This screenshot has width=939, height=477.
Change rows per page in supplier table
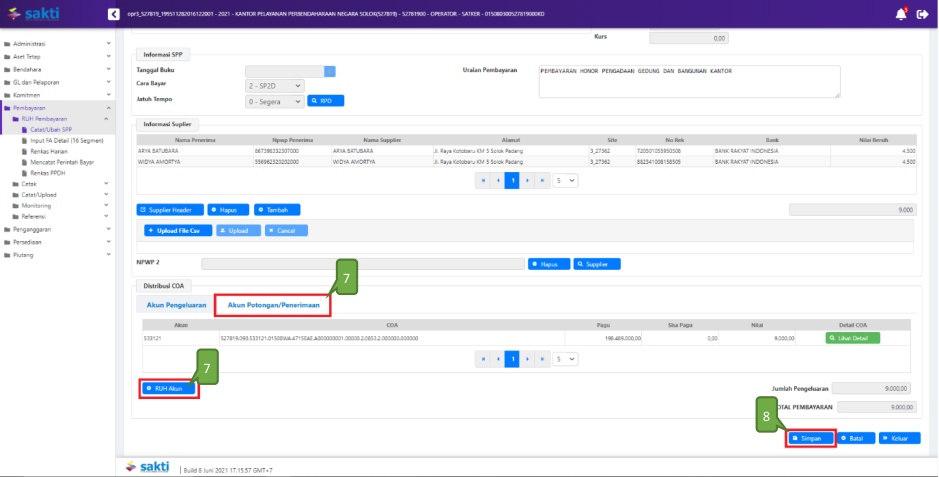pyautogui.click(x=566, y=181)
